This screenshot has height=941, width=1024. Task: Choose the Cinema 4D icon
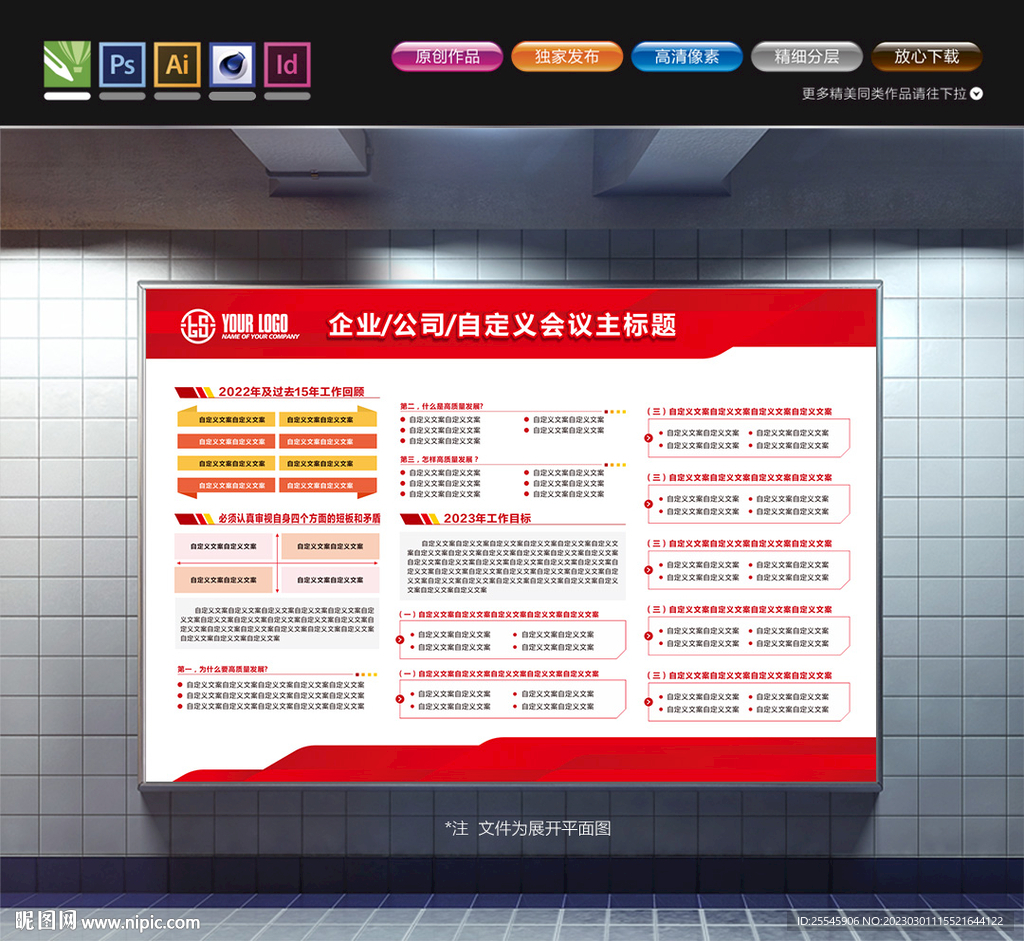click(x=232, y=64)
